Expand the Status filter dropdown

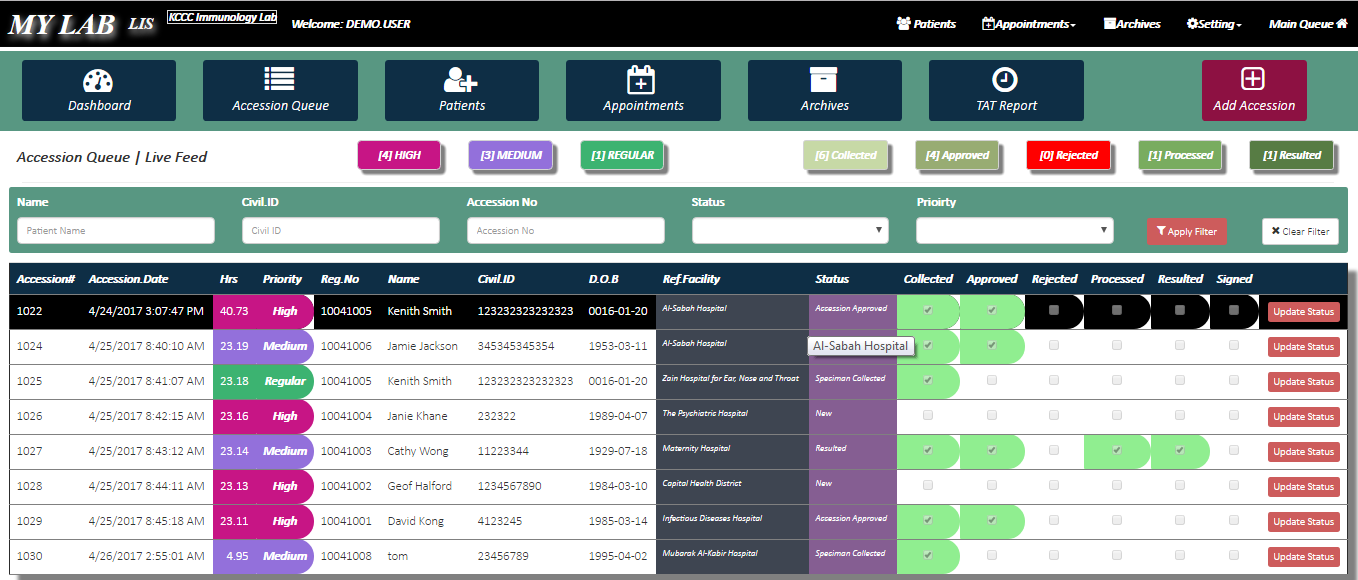pyautogui.click(x=790, y=231)
